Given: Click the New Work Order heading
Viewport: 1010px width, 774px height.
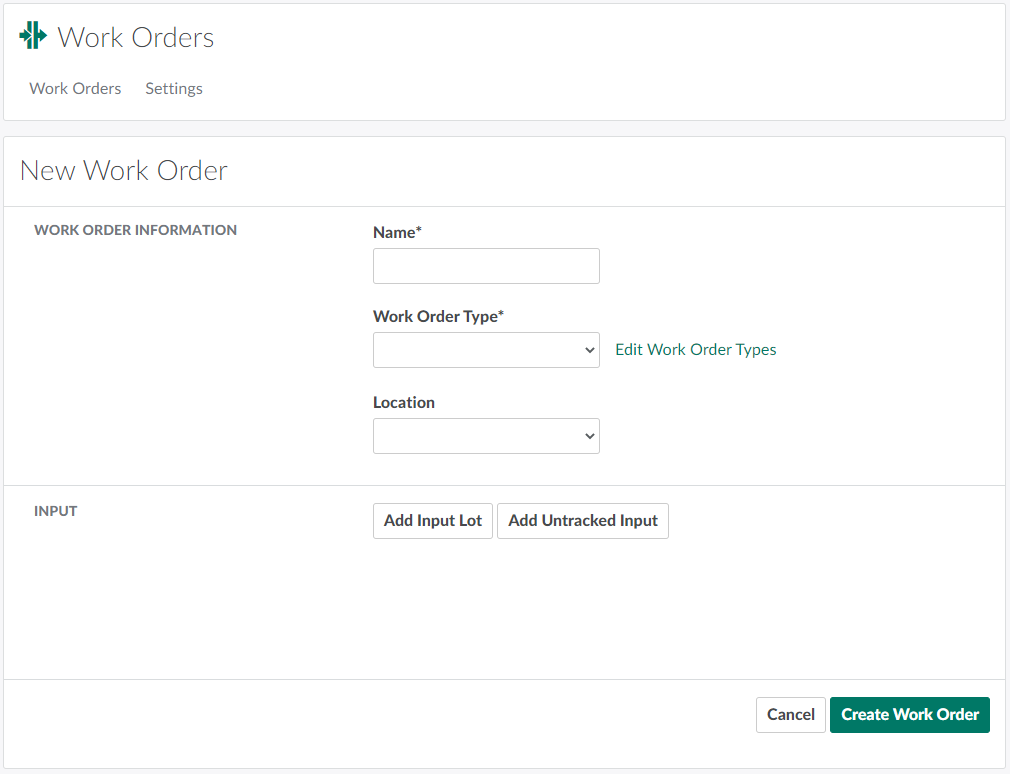Looking at the screenshot, I should coord(124,171).
